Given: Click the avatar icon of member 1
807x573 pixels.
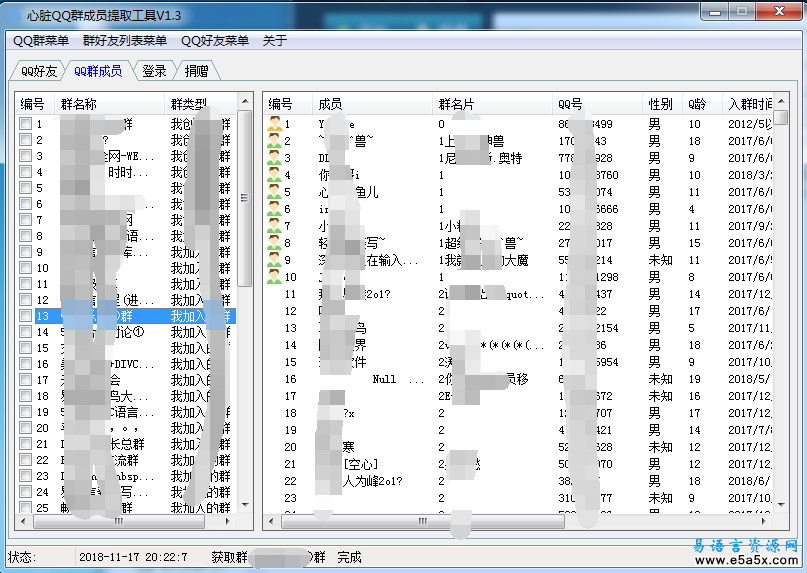Looking at the screenshot, I should (x=274, y=124).
